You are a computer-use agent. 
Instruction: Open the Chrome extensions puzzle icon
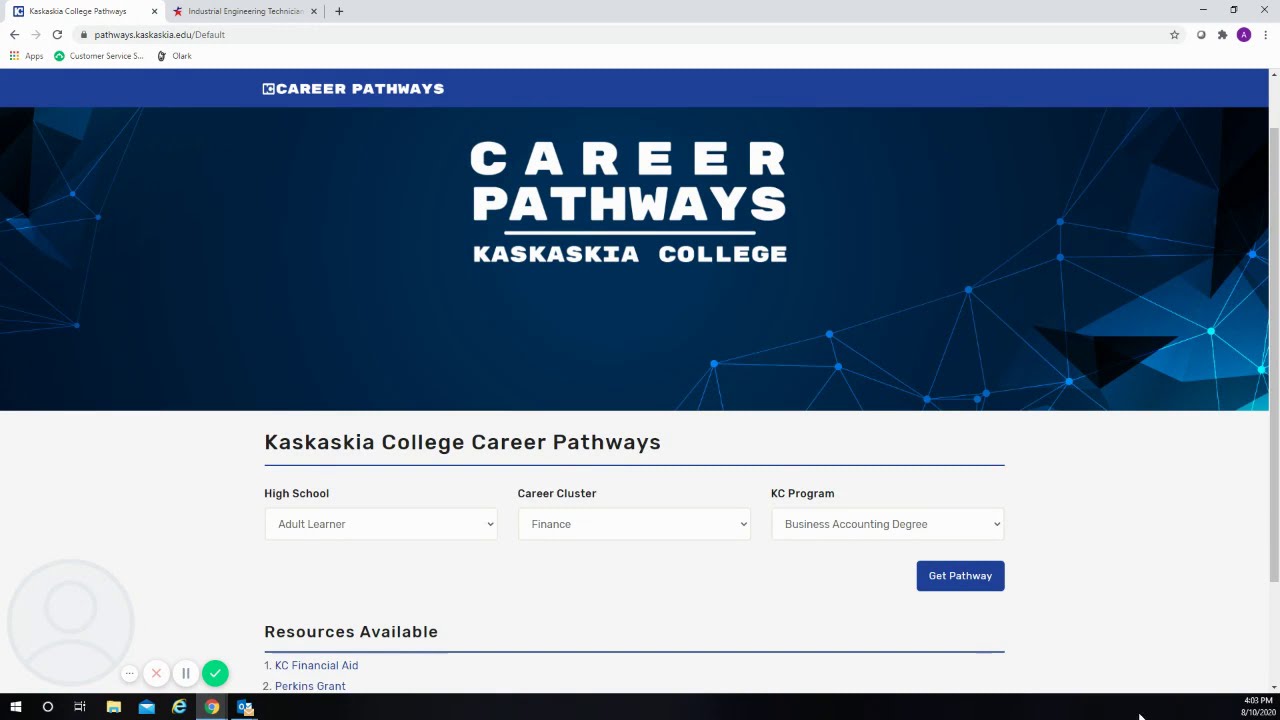1222,34
